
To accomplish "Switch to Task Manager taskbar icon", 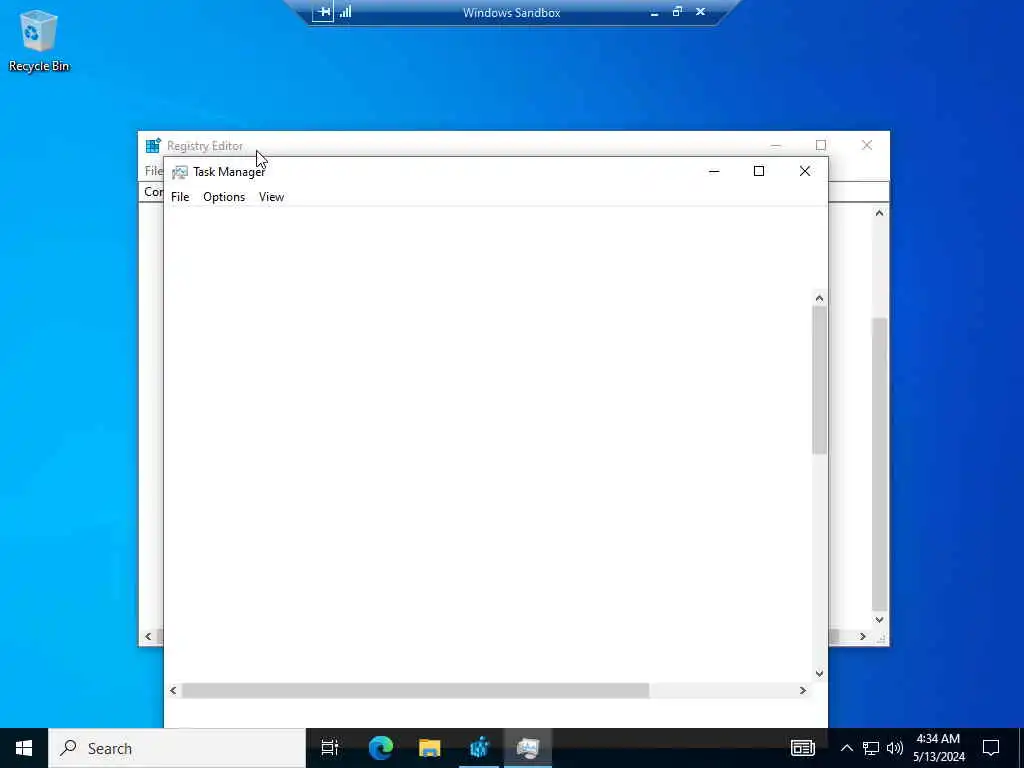I will [x=528, y=748].
